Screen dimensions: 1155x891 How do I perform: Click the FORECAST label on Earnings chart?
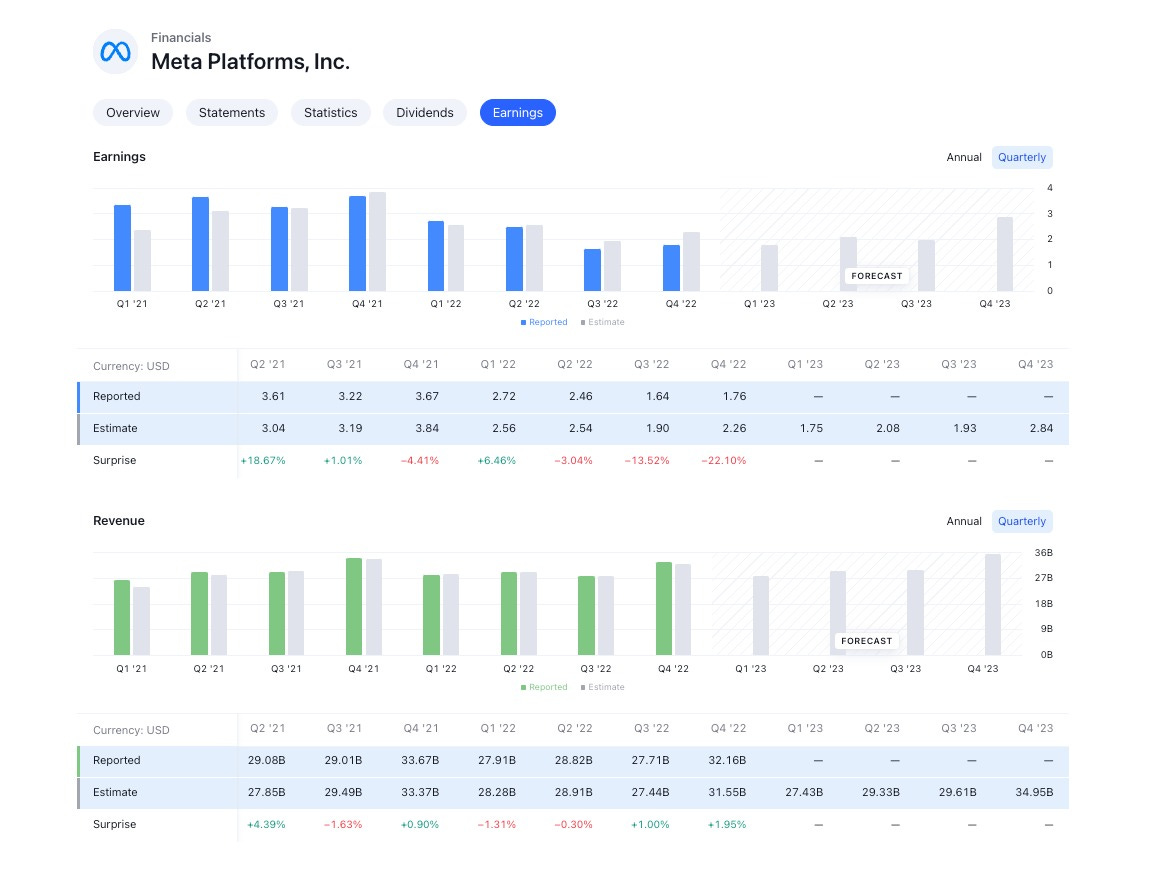(877, 276)
